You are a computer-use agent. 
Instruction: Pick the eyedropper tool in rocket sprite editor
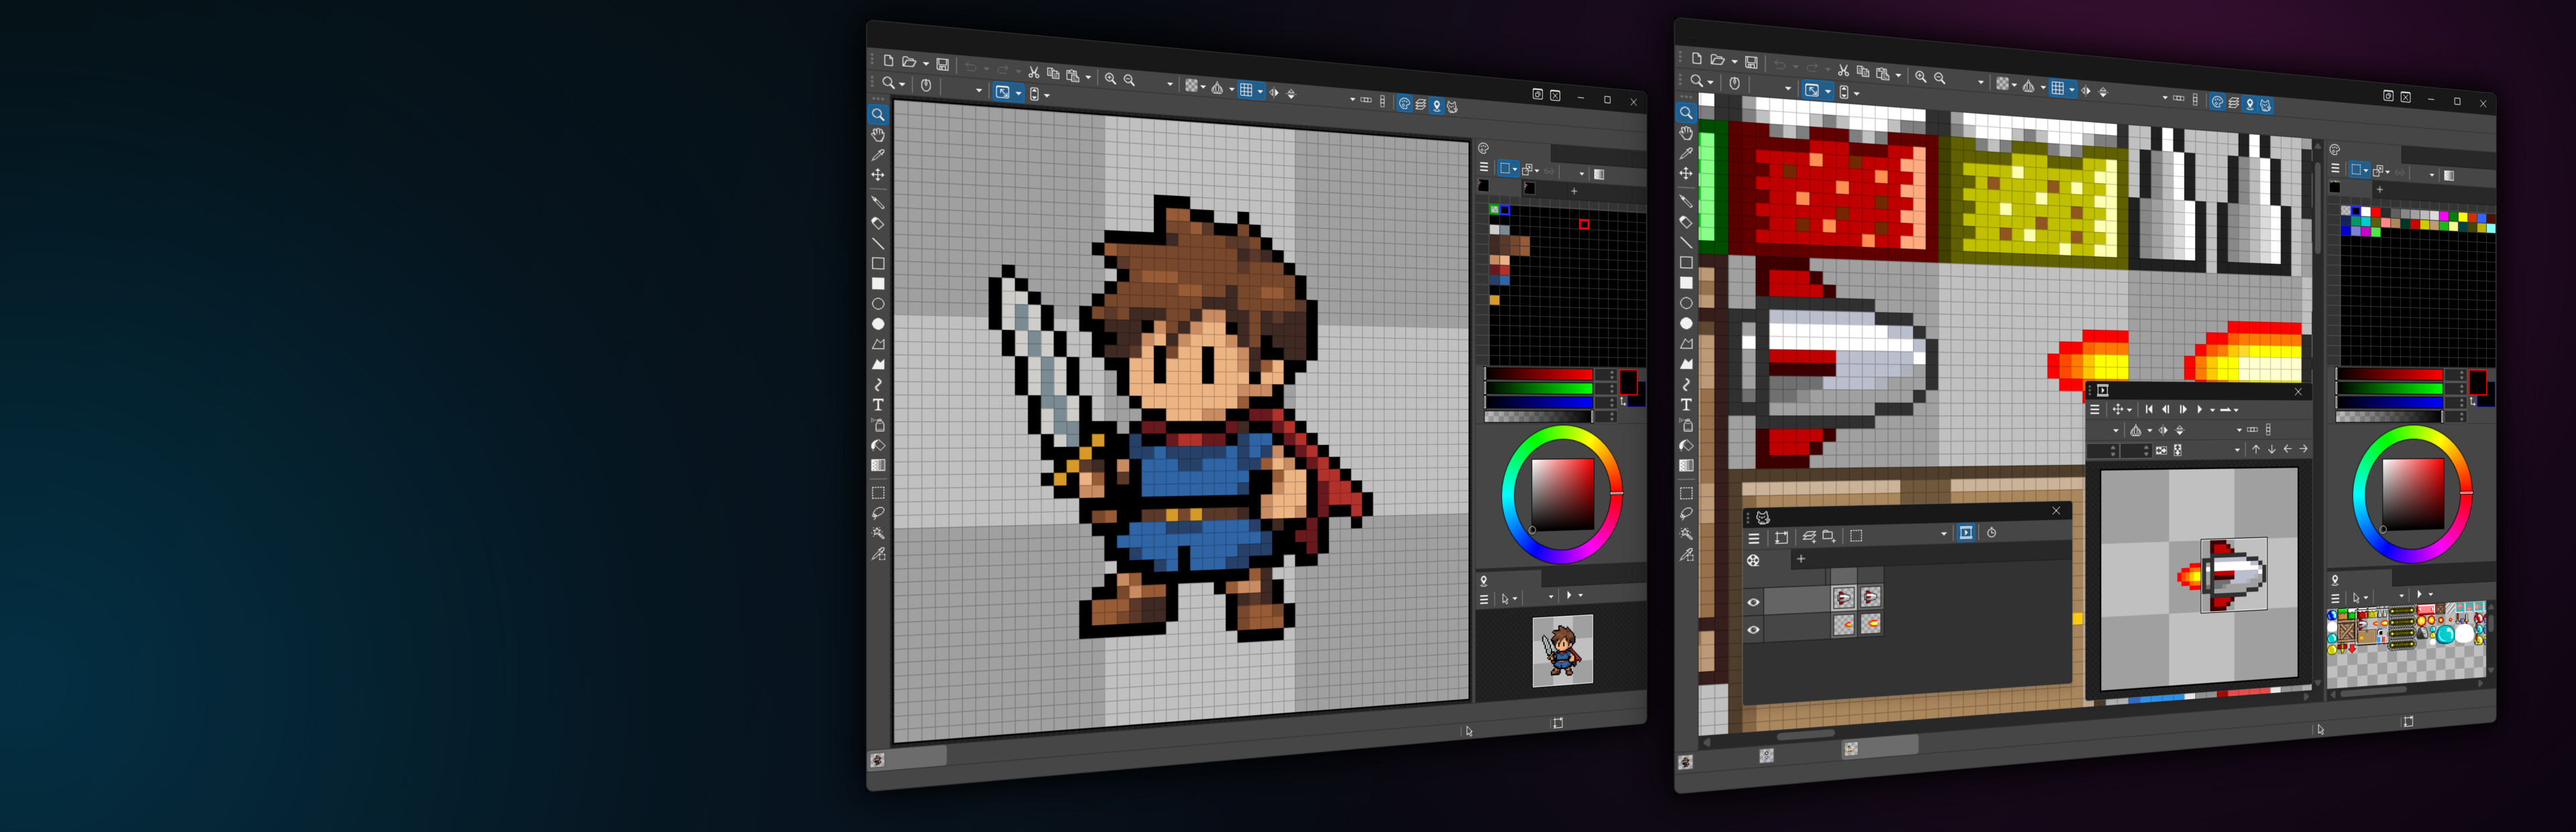pos(1686,153)
